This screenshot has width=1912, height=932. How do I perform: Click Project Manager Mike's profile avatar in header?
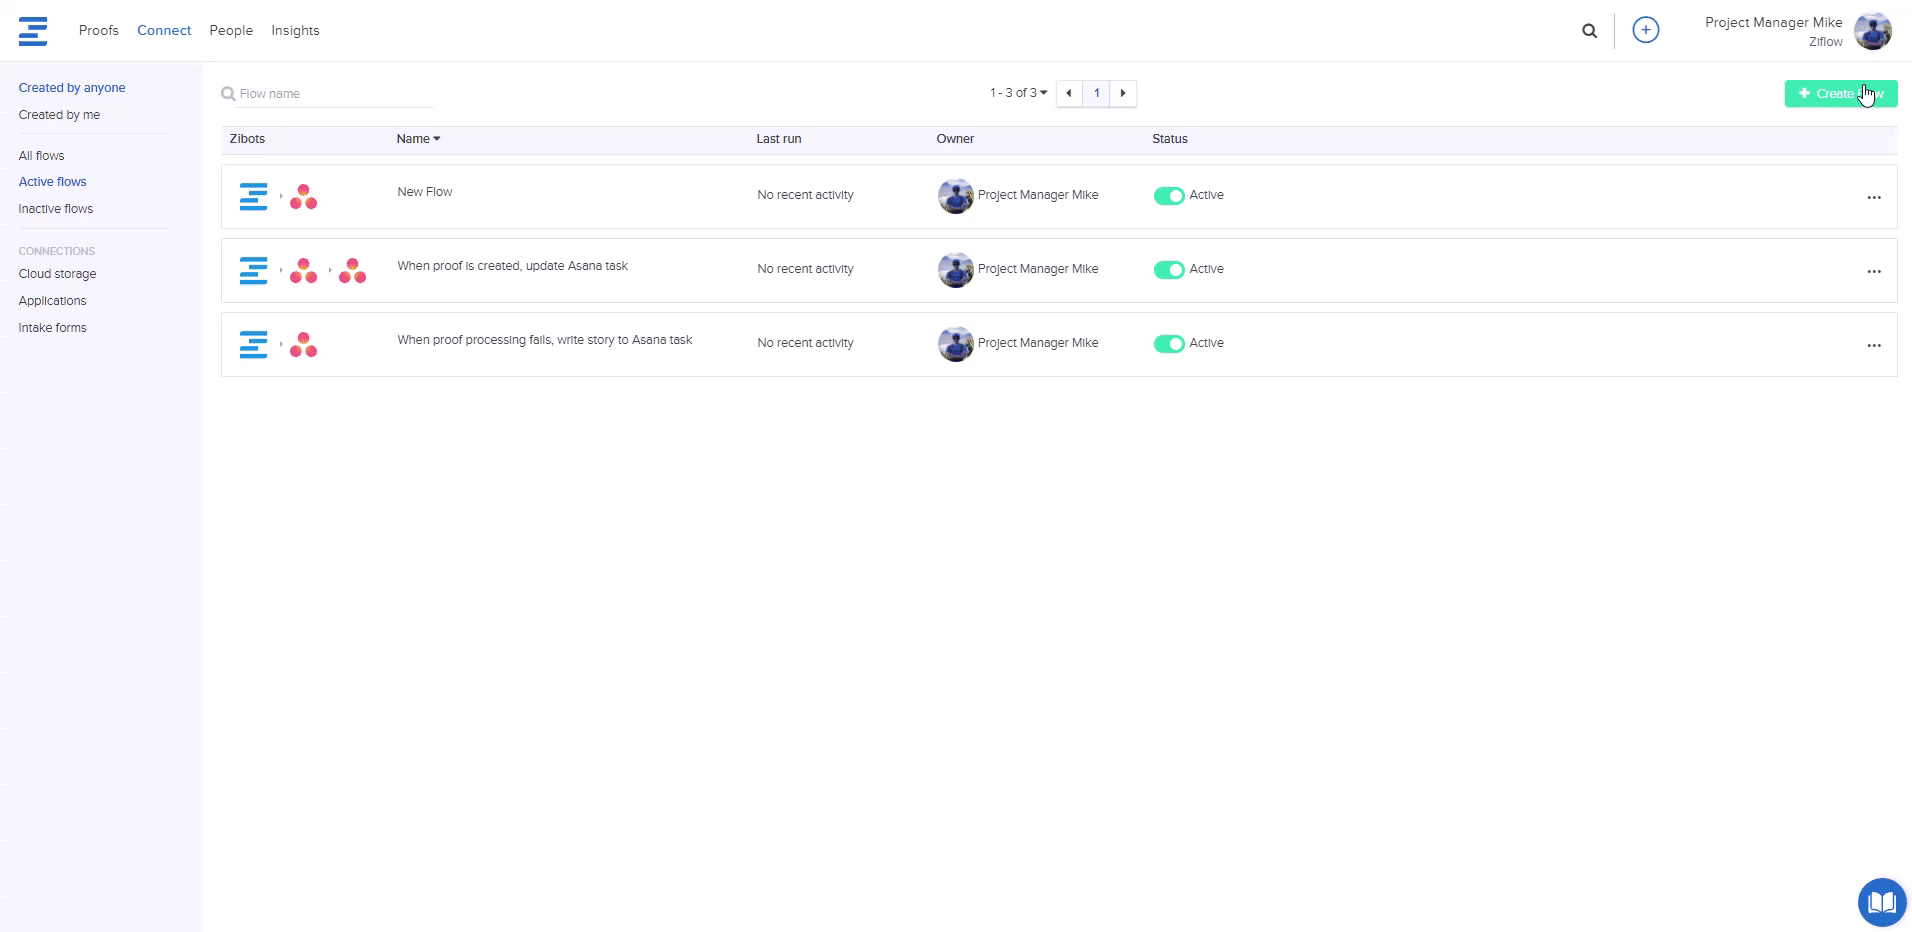pyautogui.click(x=1872, y=31)
